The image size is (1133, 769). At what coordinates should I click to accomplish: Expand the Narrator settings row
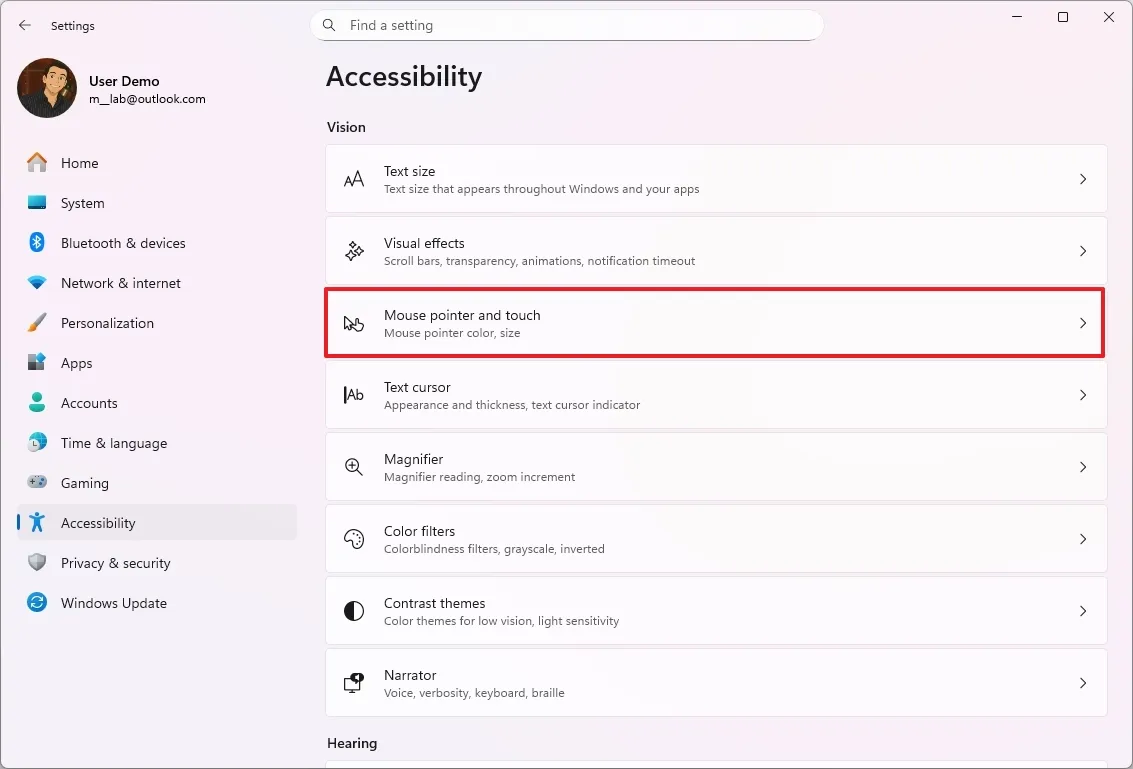(1083, 683)
